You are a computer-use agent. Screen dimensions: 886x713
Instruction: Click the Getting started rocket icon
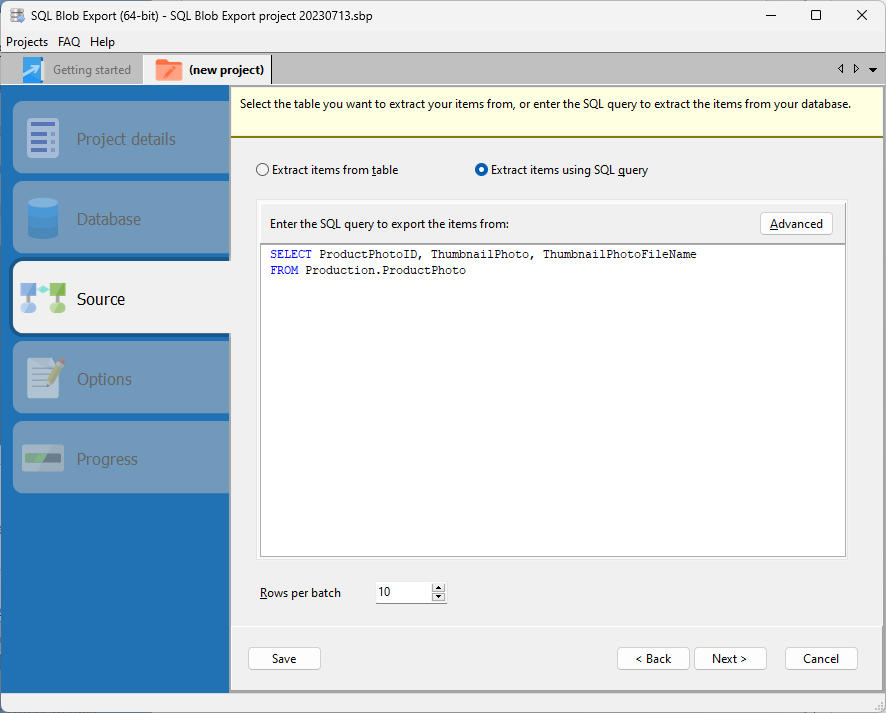33,69
